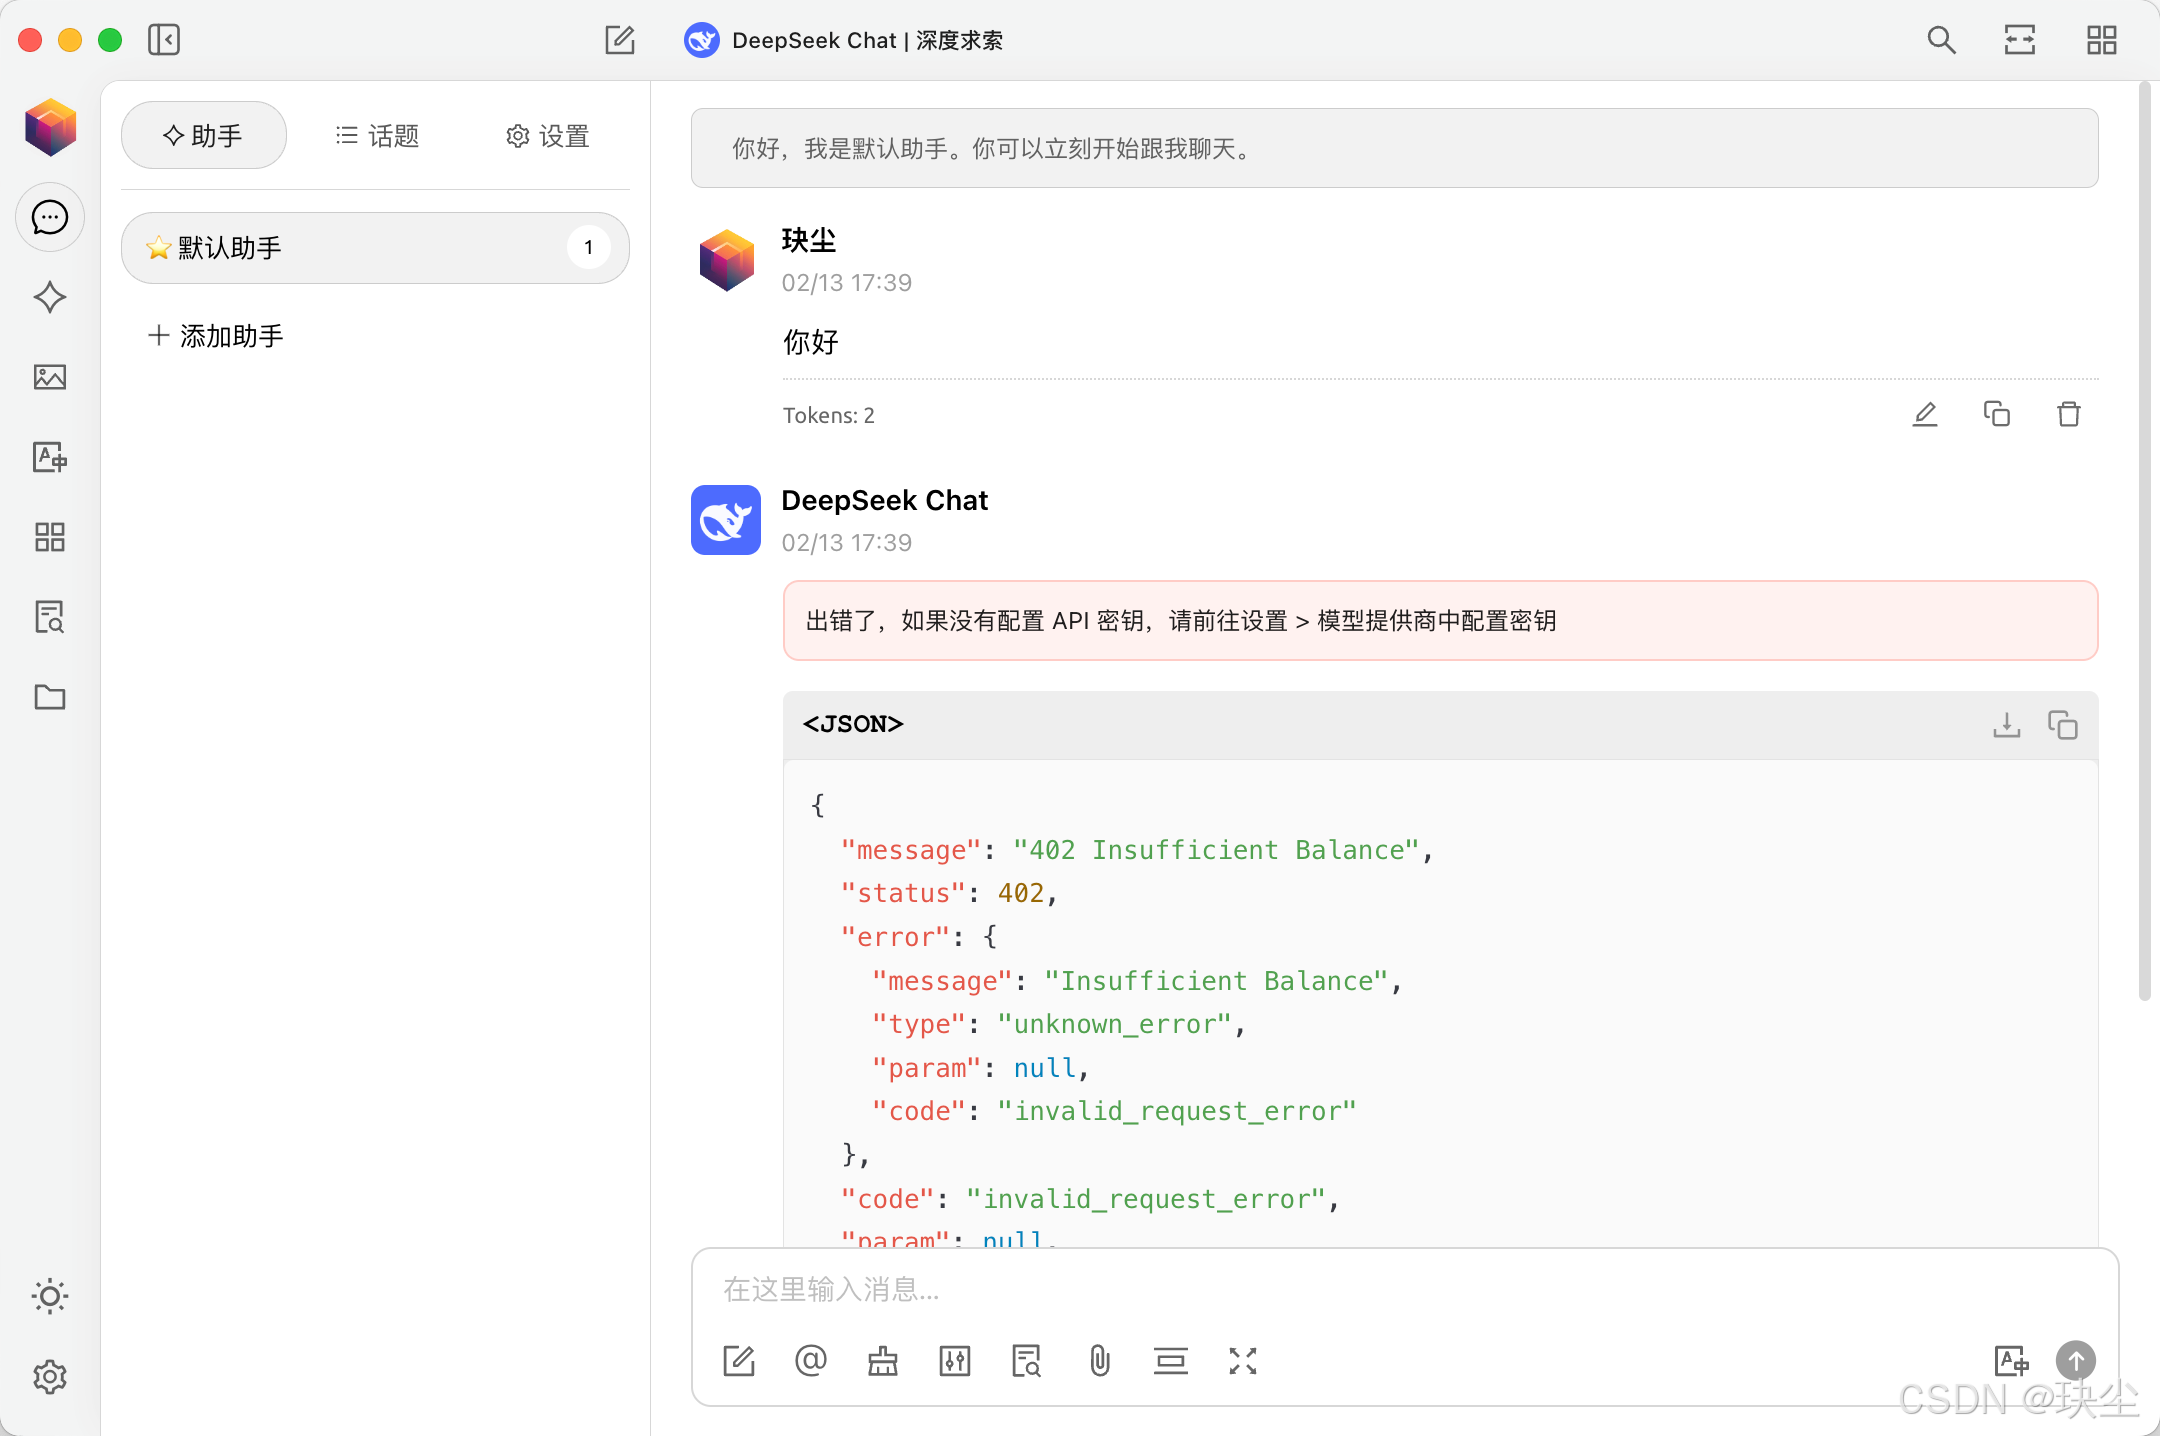The width and height of the screenshot is (2160, 1436).
Task: Click the @ mention model icon
Action: coord(811,1361)
